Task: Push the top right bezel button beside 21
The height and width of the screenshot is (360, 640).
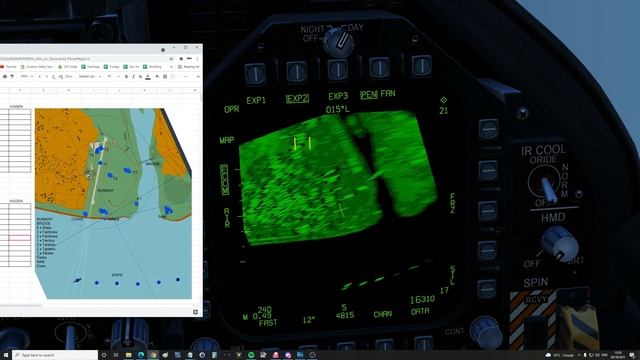Action: (488, 129)
